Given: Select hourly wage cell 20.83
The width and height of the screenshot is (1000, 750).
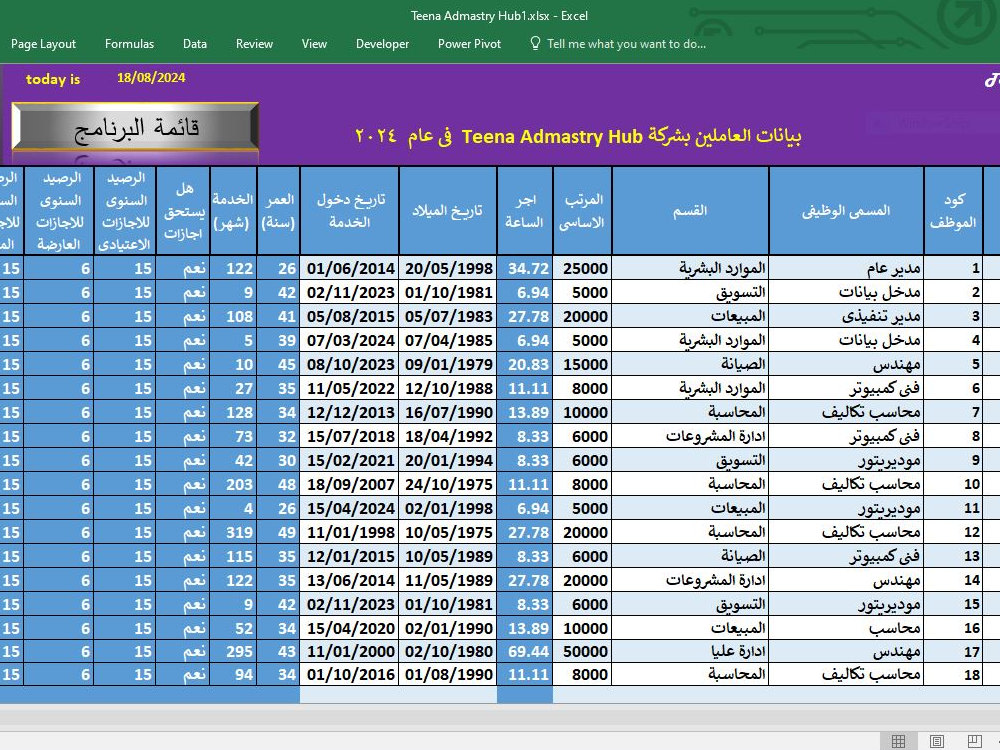Looking at the screenshot, I should pos(524,364).
